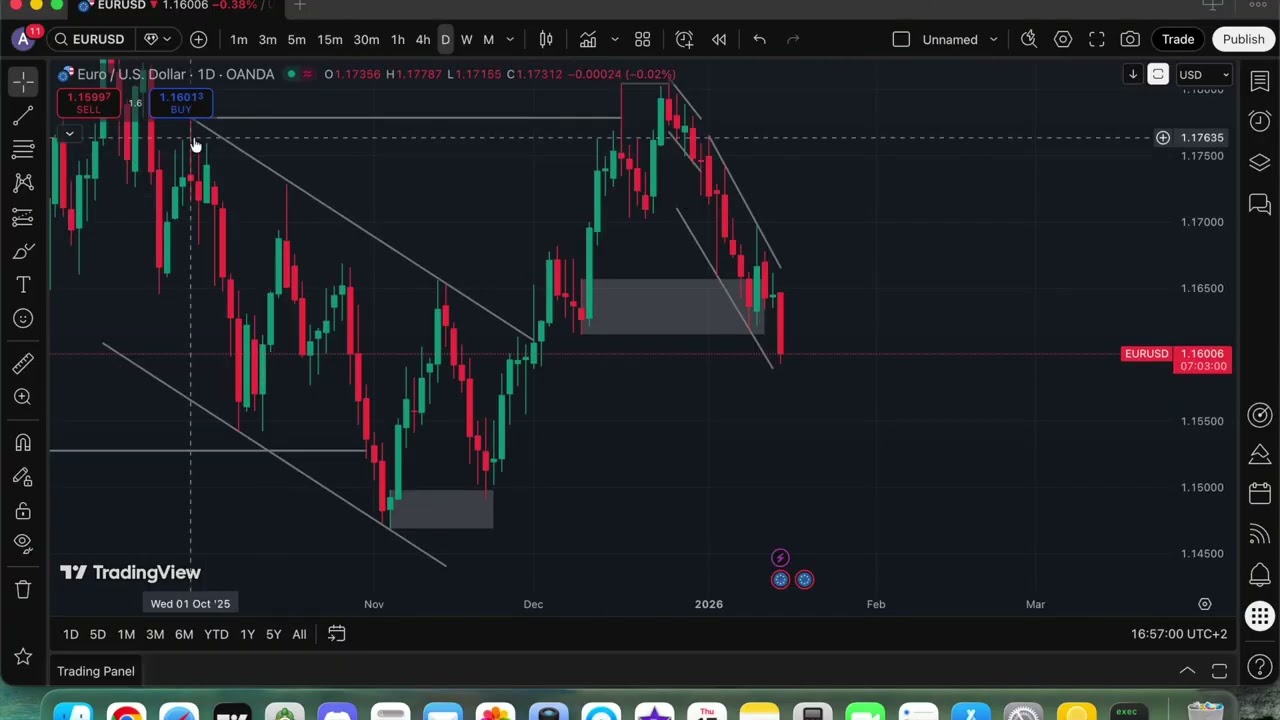The image size is (1280, 720).
Task: Select the W weekly timeframe
Action: pos(466,39)
